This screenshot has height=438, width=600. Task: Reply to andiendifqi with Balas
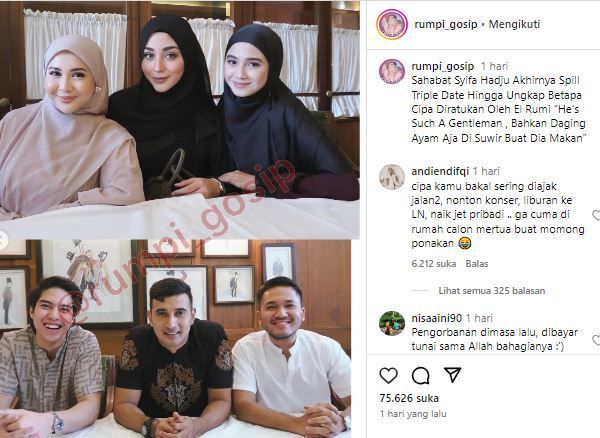[x=477, y=264]
